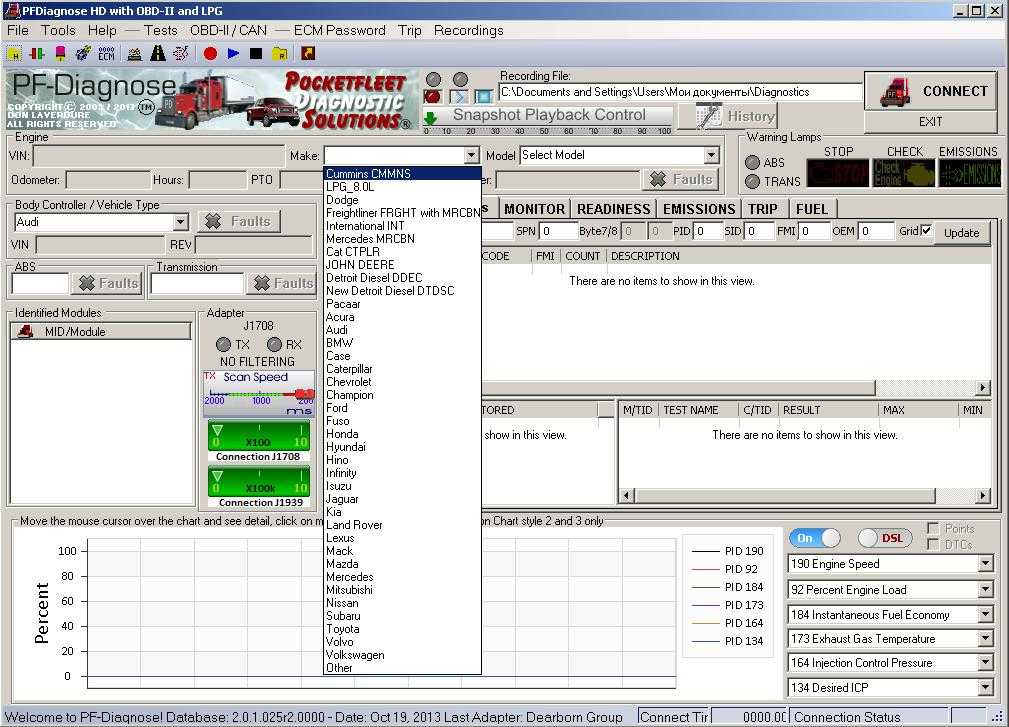Click the toolbar icon left of road icon
The width and height of the screenshot is (1009, 727).
(134, 54)
